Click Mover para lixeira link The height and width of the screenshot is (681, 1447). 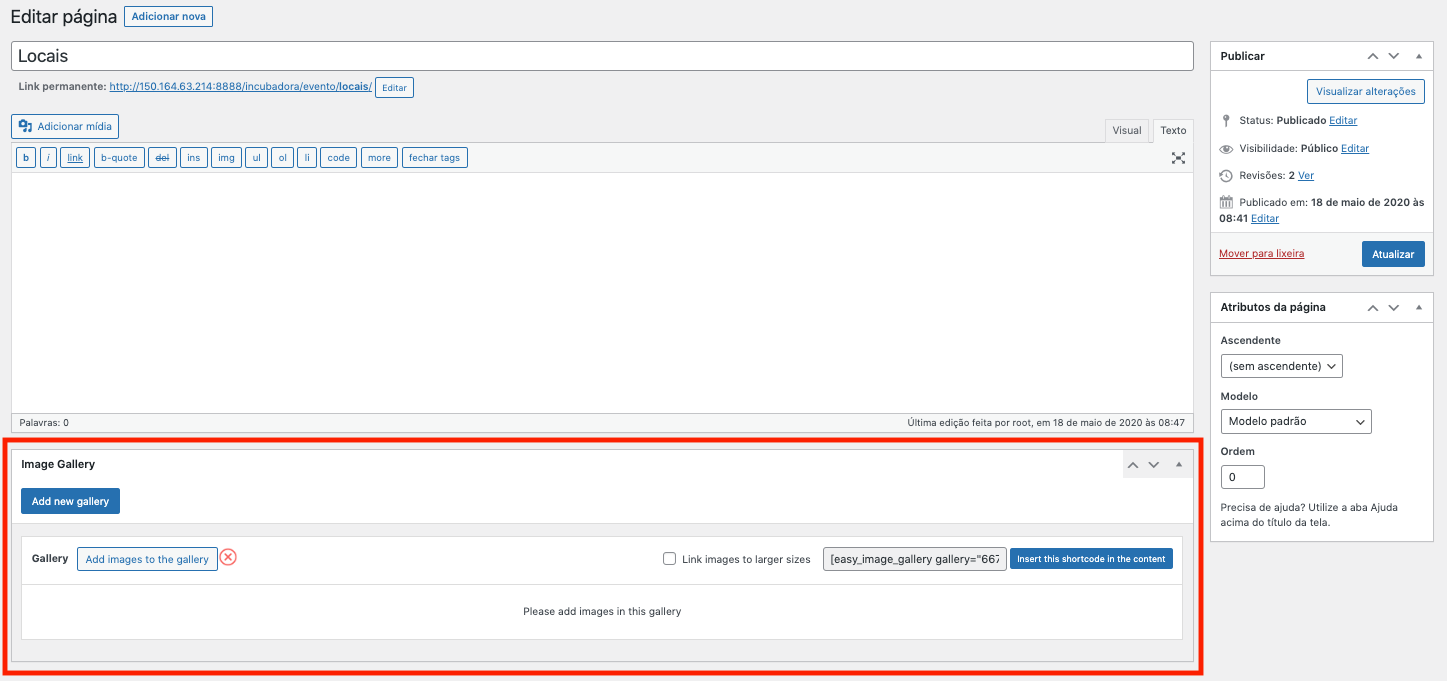1261,254
